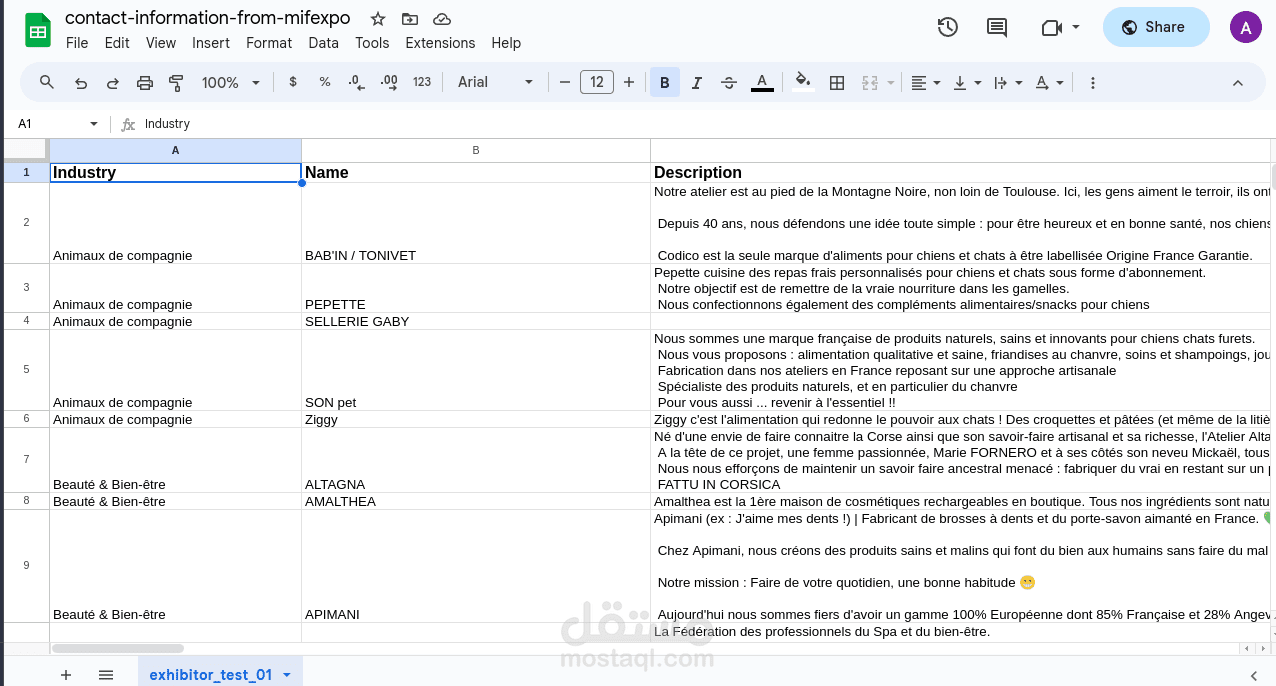Undo the last action
The image size is (1276, 686).
(81, 82)
